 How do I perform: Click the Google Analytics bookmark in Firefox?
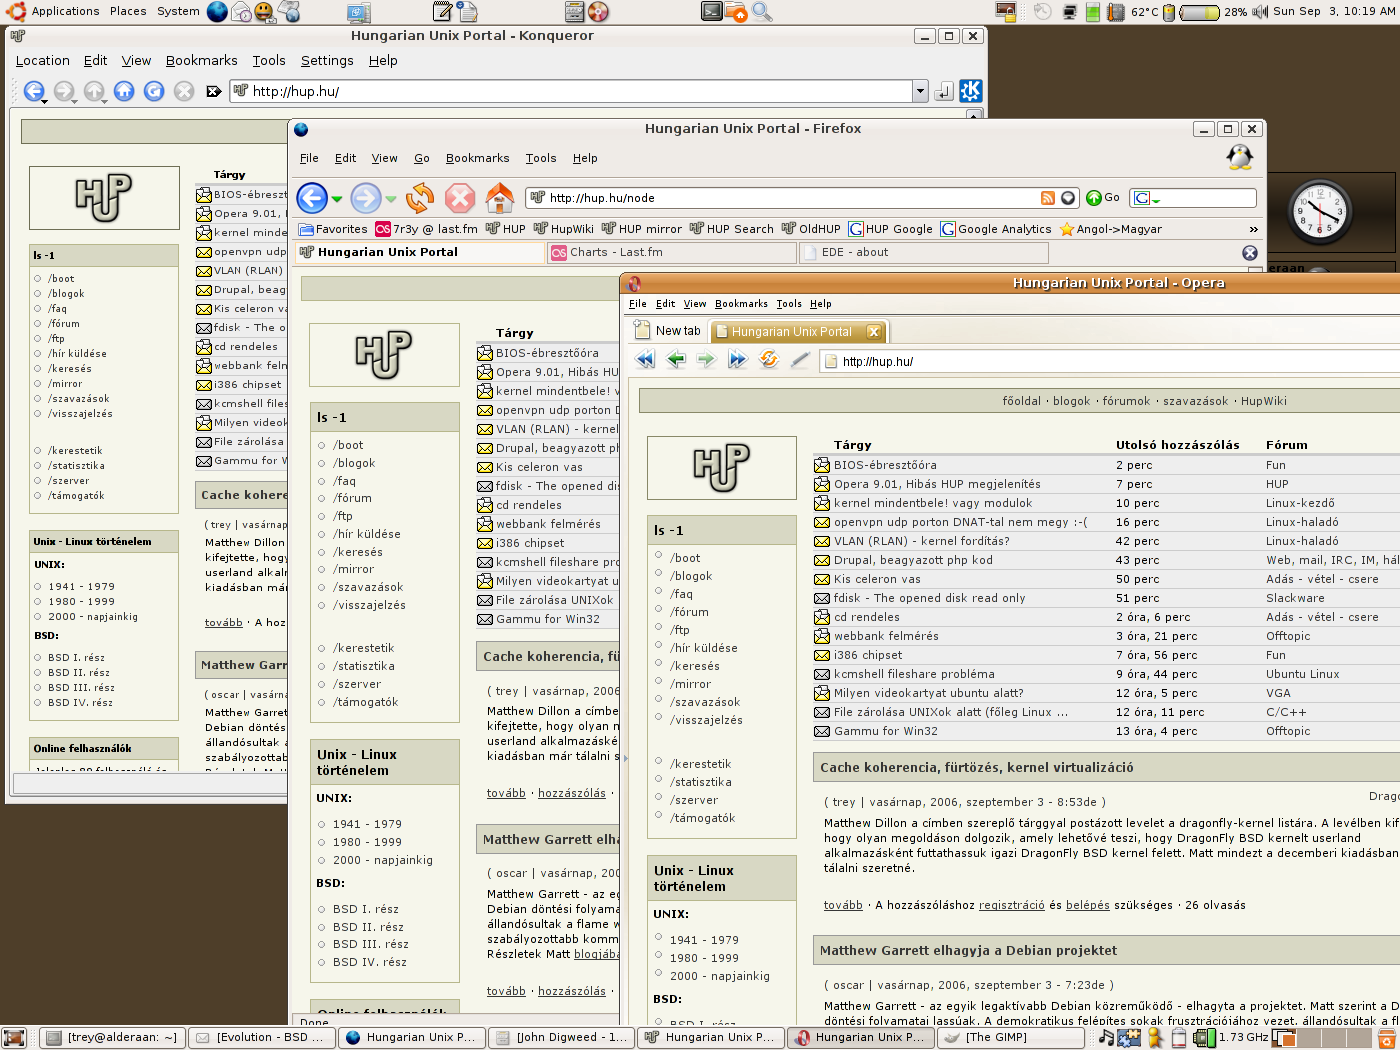996,229
